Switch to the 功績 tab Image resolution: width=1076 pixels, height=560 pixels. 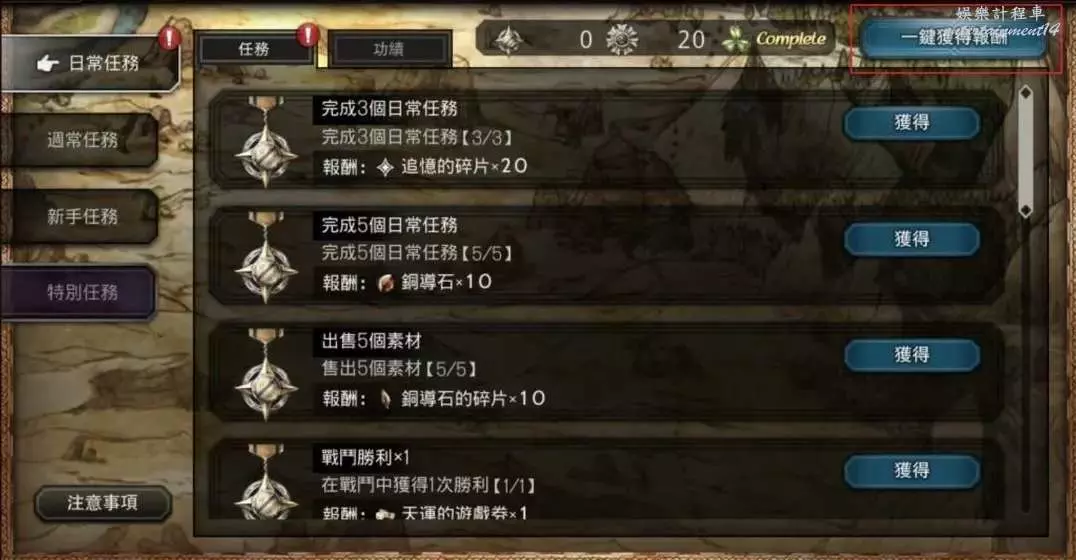[x=389, y=49]
